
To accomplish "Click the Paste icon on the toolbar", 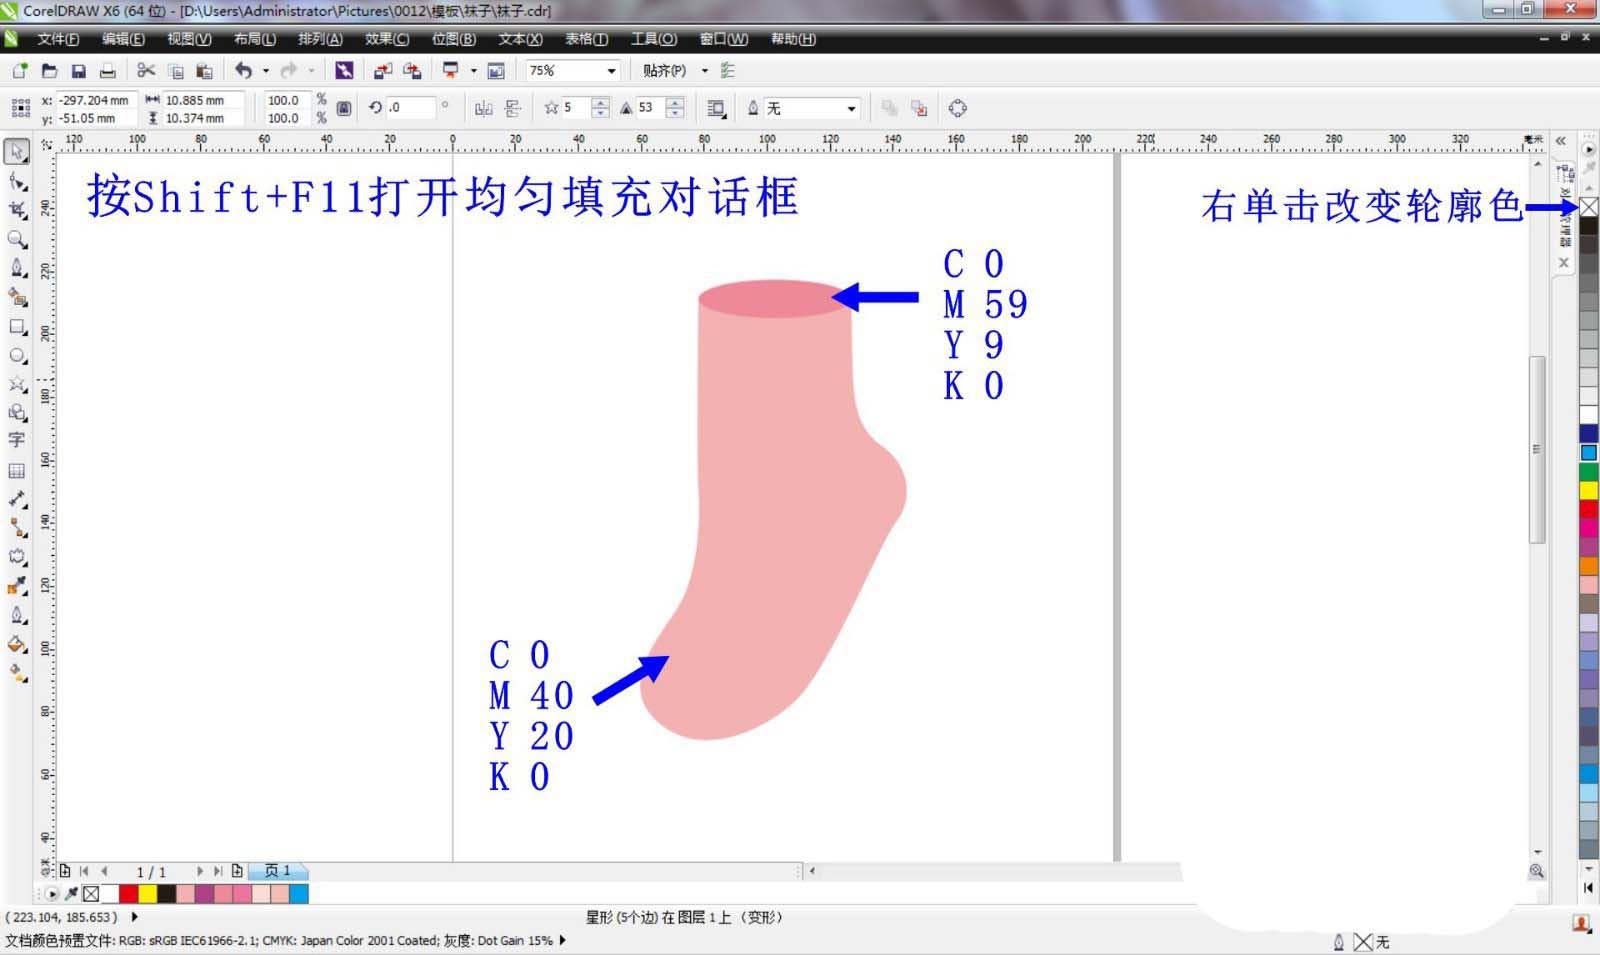I will [203, 70].
